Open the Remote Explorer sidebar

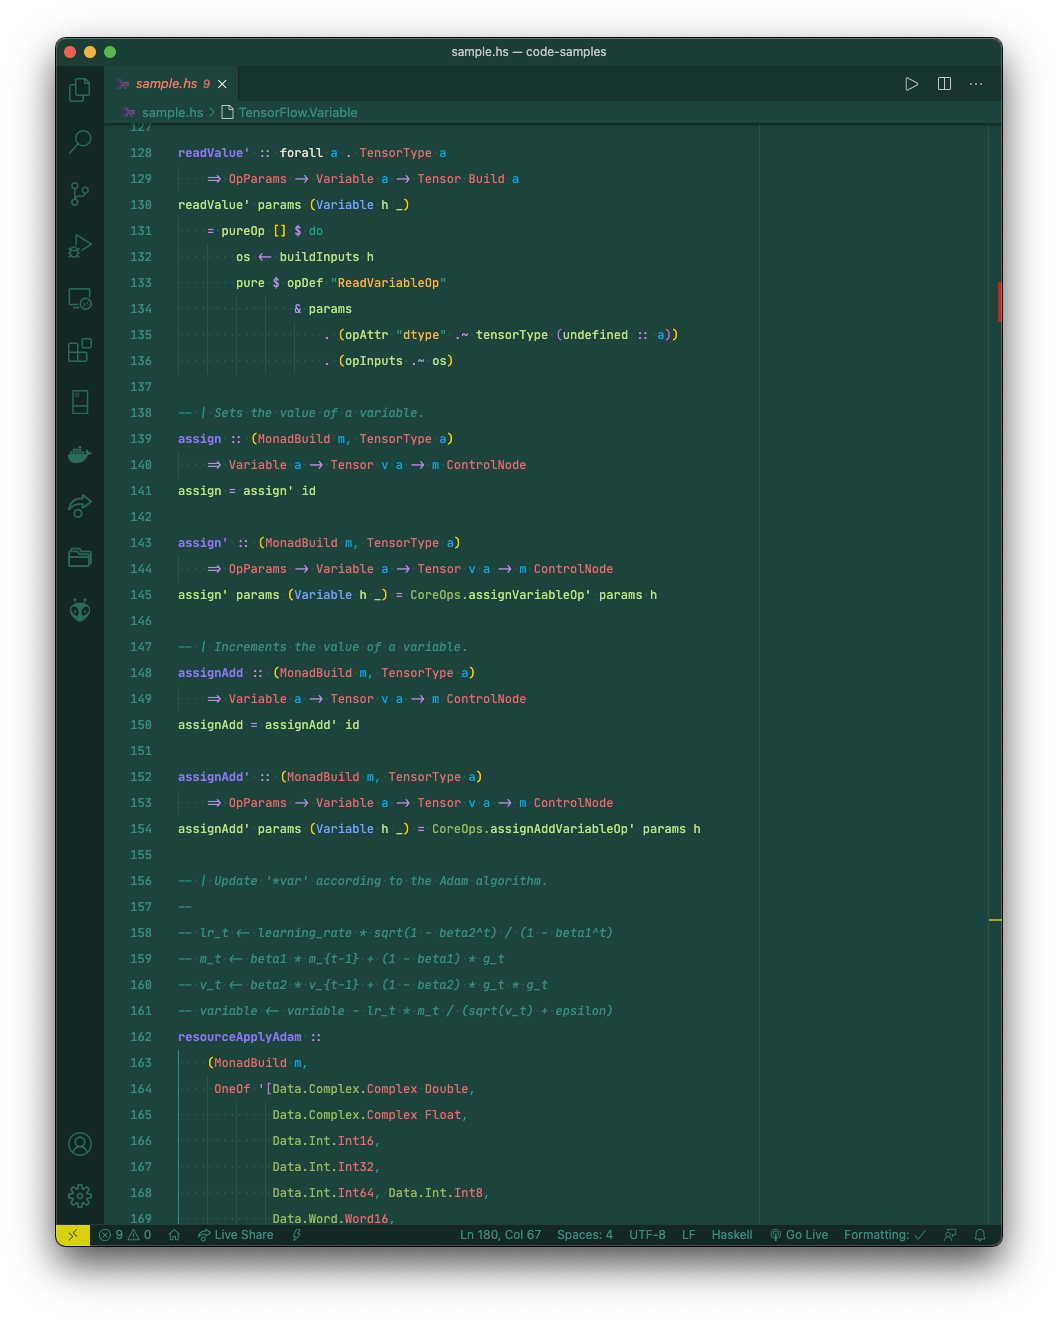click(80, 298)
